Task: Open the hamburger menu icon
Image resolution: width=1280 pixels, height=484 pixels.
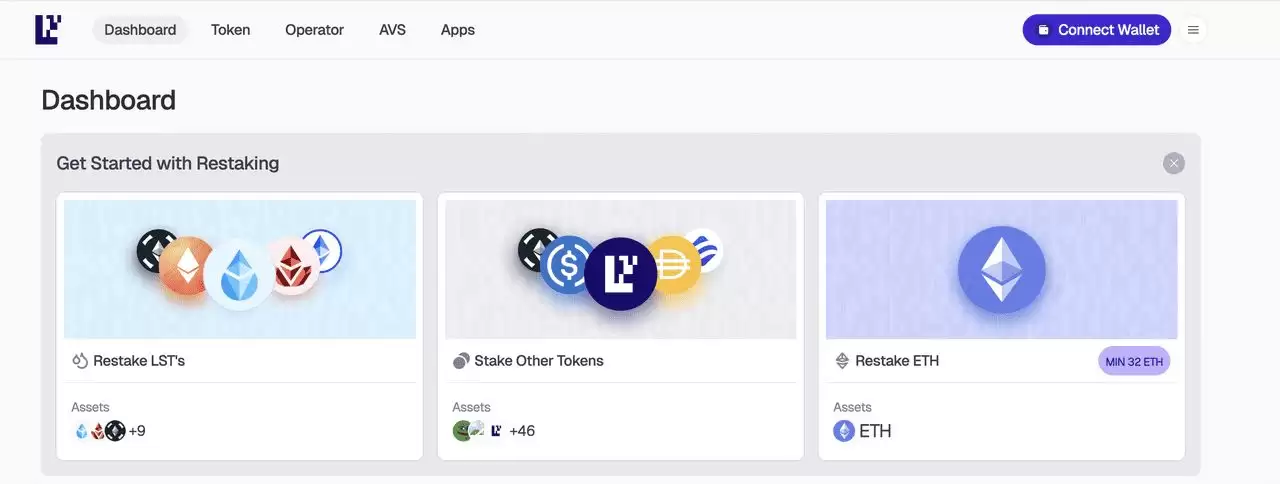Action: pyautogui.click(x=1193, y=30)
